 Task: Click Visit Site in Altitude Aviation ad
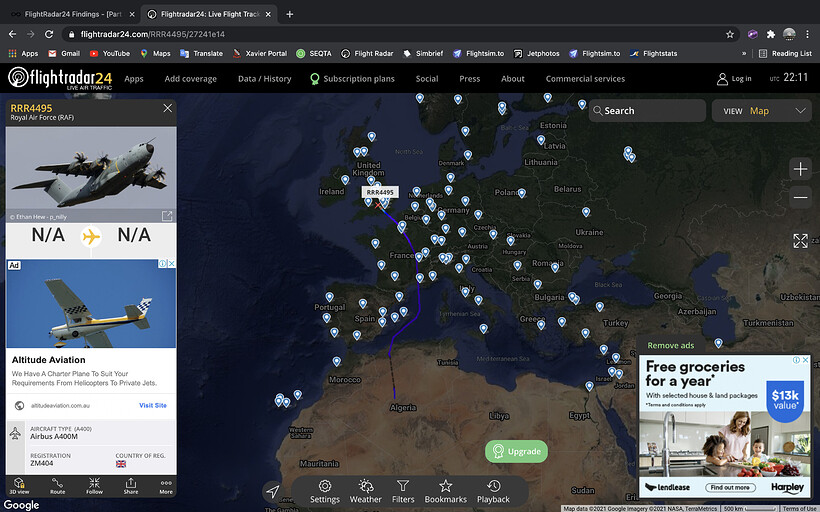153,405
